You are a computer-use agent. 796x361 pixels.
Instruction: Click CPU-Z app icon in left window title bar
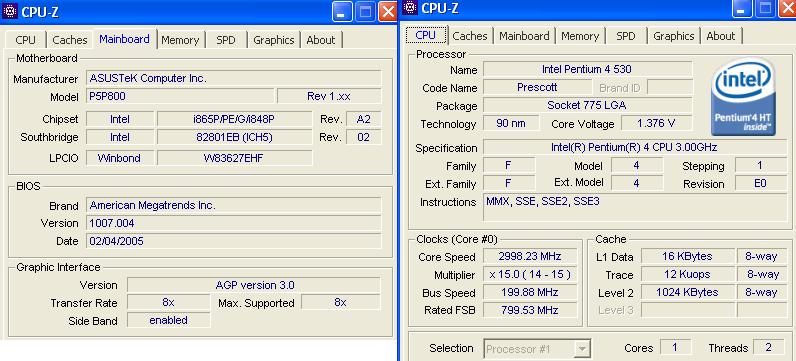point(10,12)
